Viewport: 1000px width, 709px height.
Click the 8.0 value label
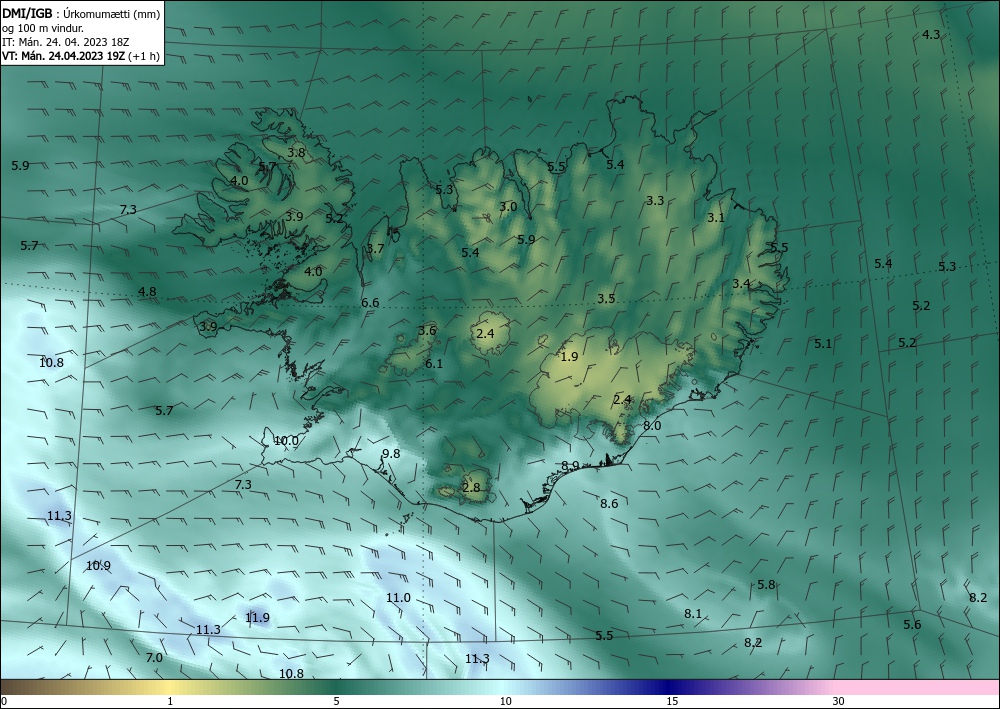click(x=652, y=425)
